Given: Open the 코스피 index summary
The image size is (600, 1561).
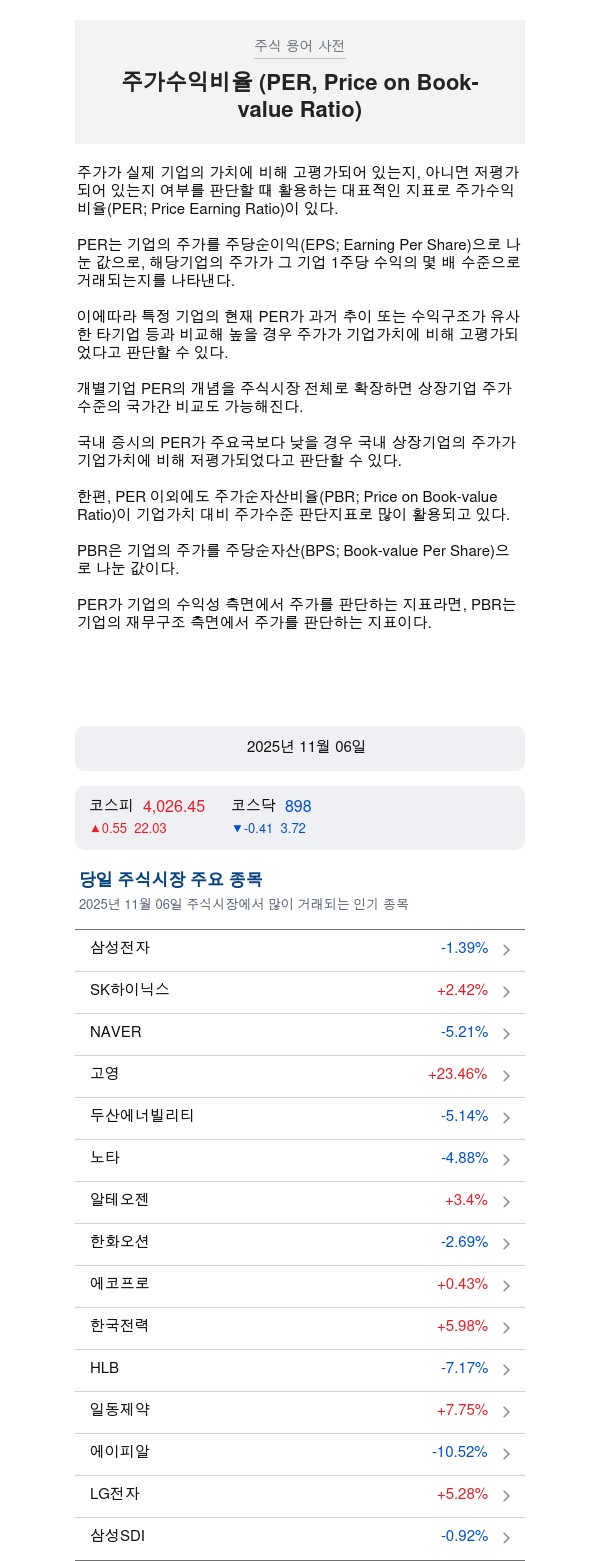Looking at the screenshot, I should tap(147, 816).
